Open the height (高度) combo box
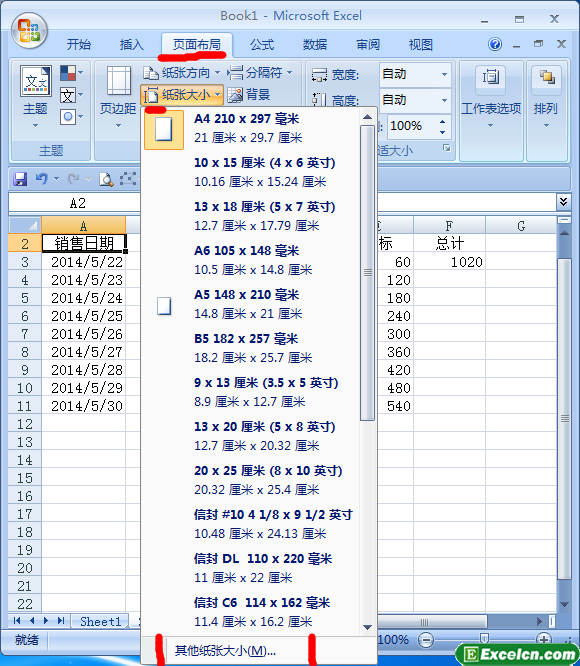This screenshot has width=580, height=666. (x=414, y=100)
